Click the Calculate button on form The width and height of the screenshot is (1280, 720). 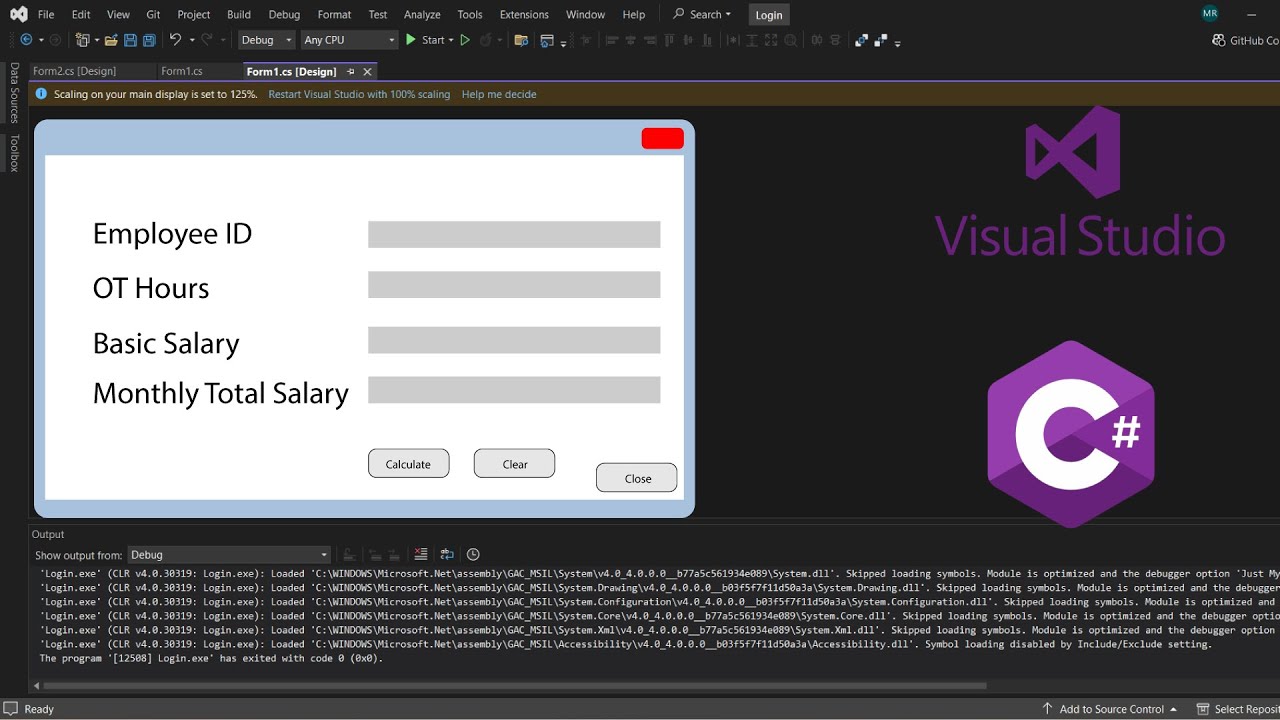409,464
